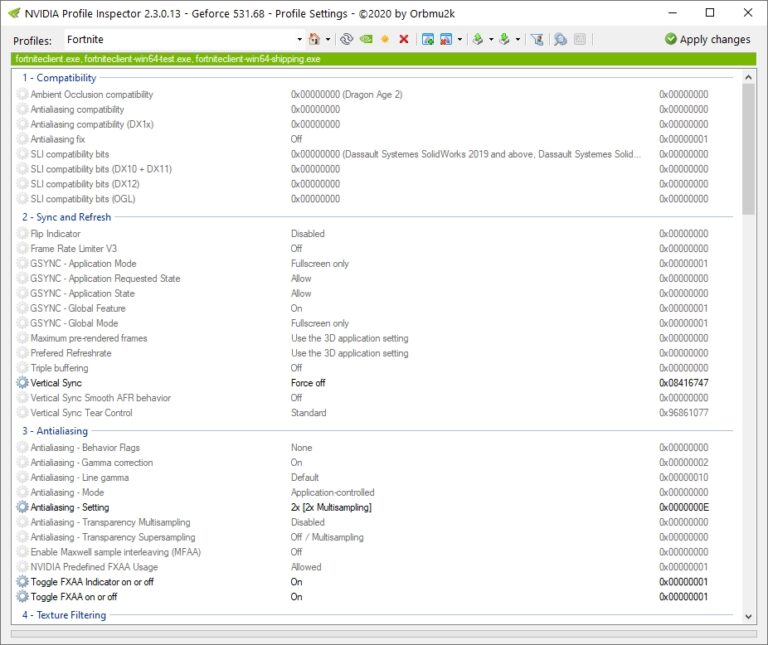
Task: Select the Preferred Refreshrate setting row
Action: point(375,353)
